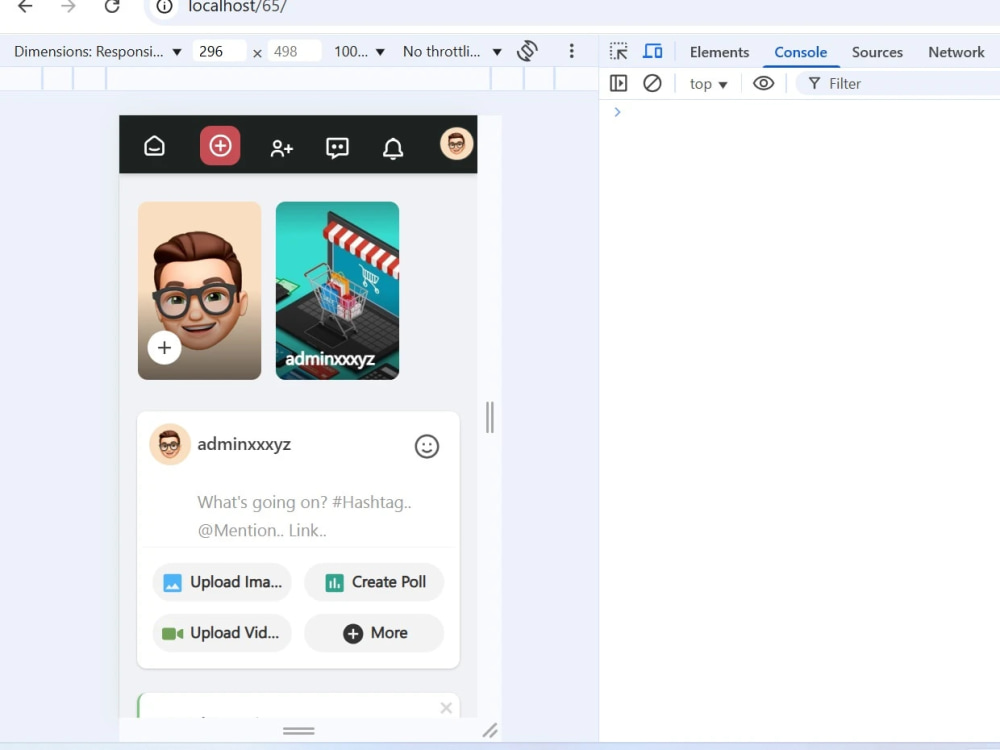This screenshot has width=1000, height=750.
Task: Open the chat messages icon
Action: coord(337,148)
